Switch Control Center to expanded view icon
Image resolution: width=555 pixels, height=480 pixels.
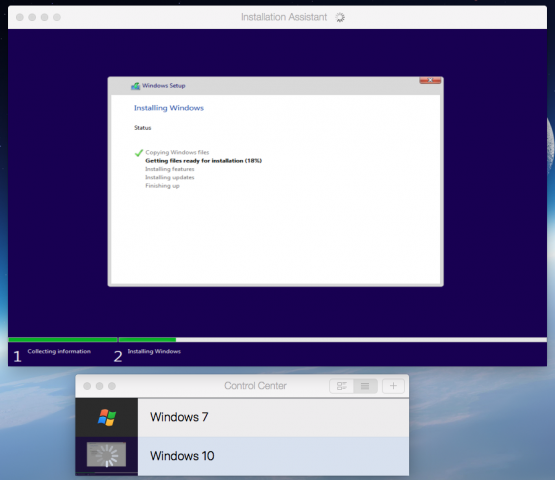tap(342, 386)
